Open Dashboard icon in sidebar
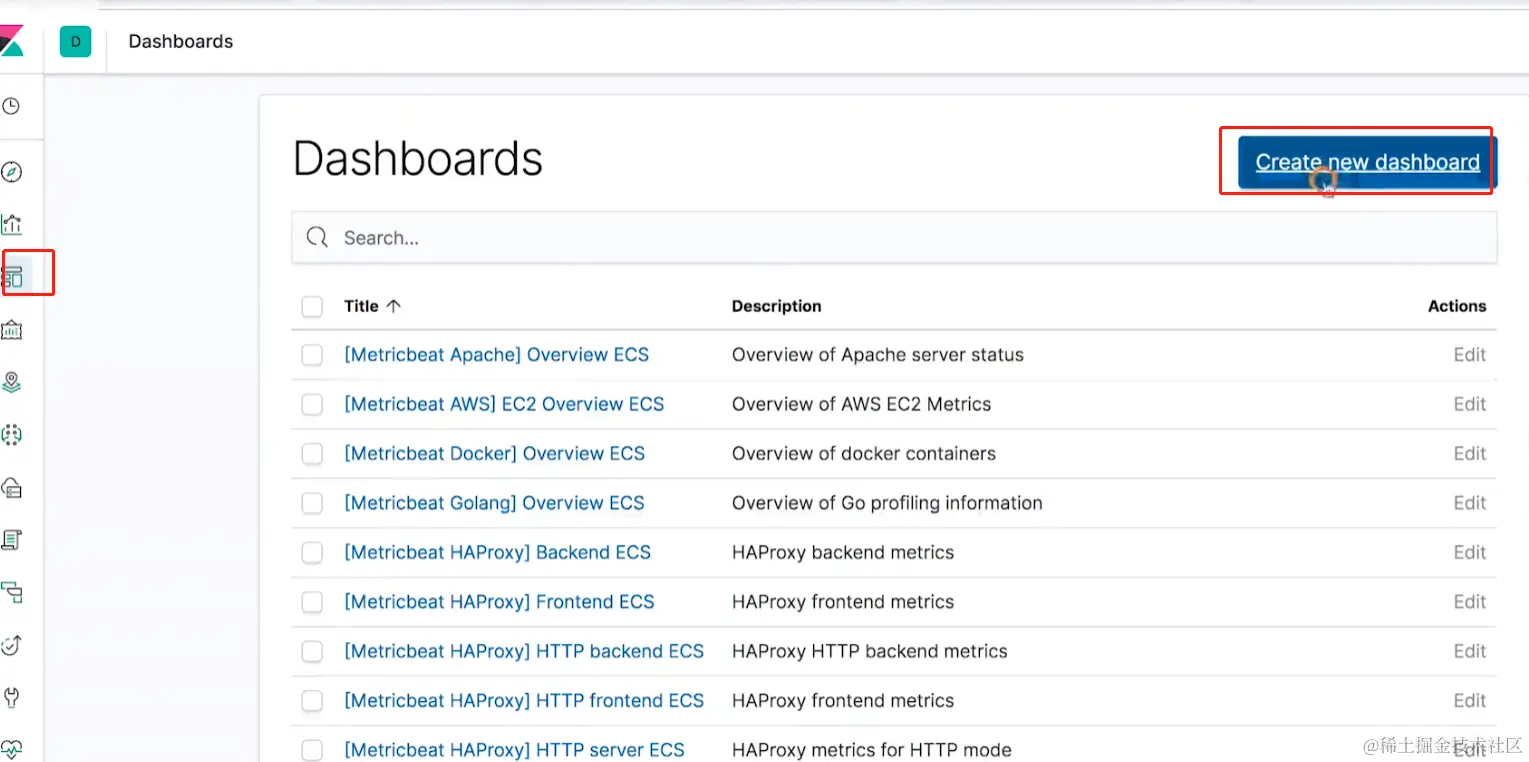Image resolution: width=1529 pixels, height=762 pixels. 13,276
